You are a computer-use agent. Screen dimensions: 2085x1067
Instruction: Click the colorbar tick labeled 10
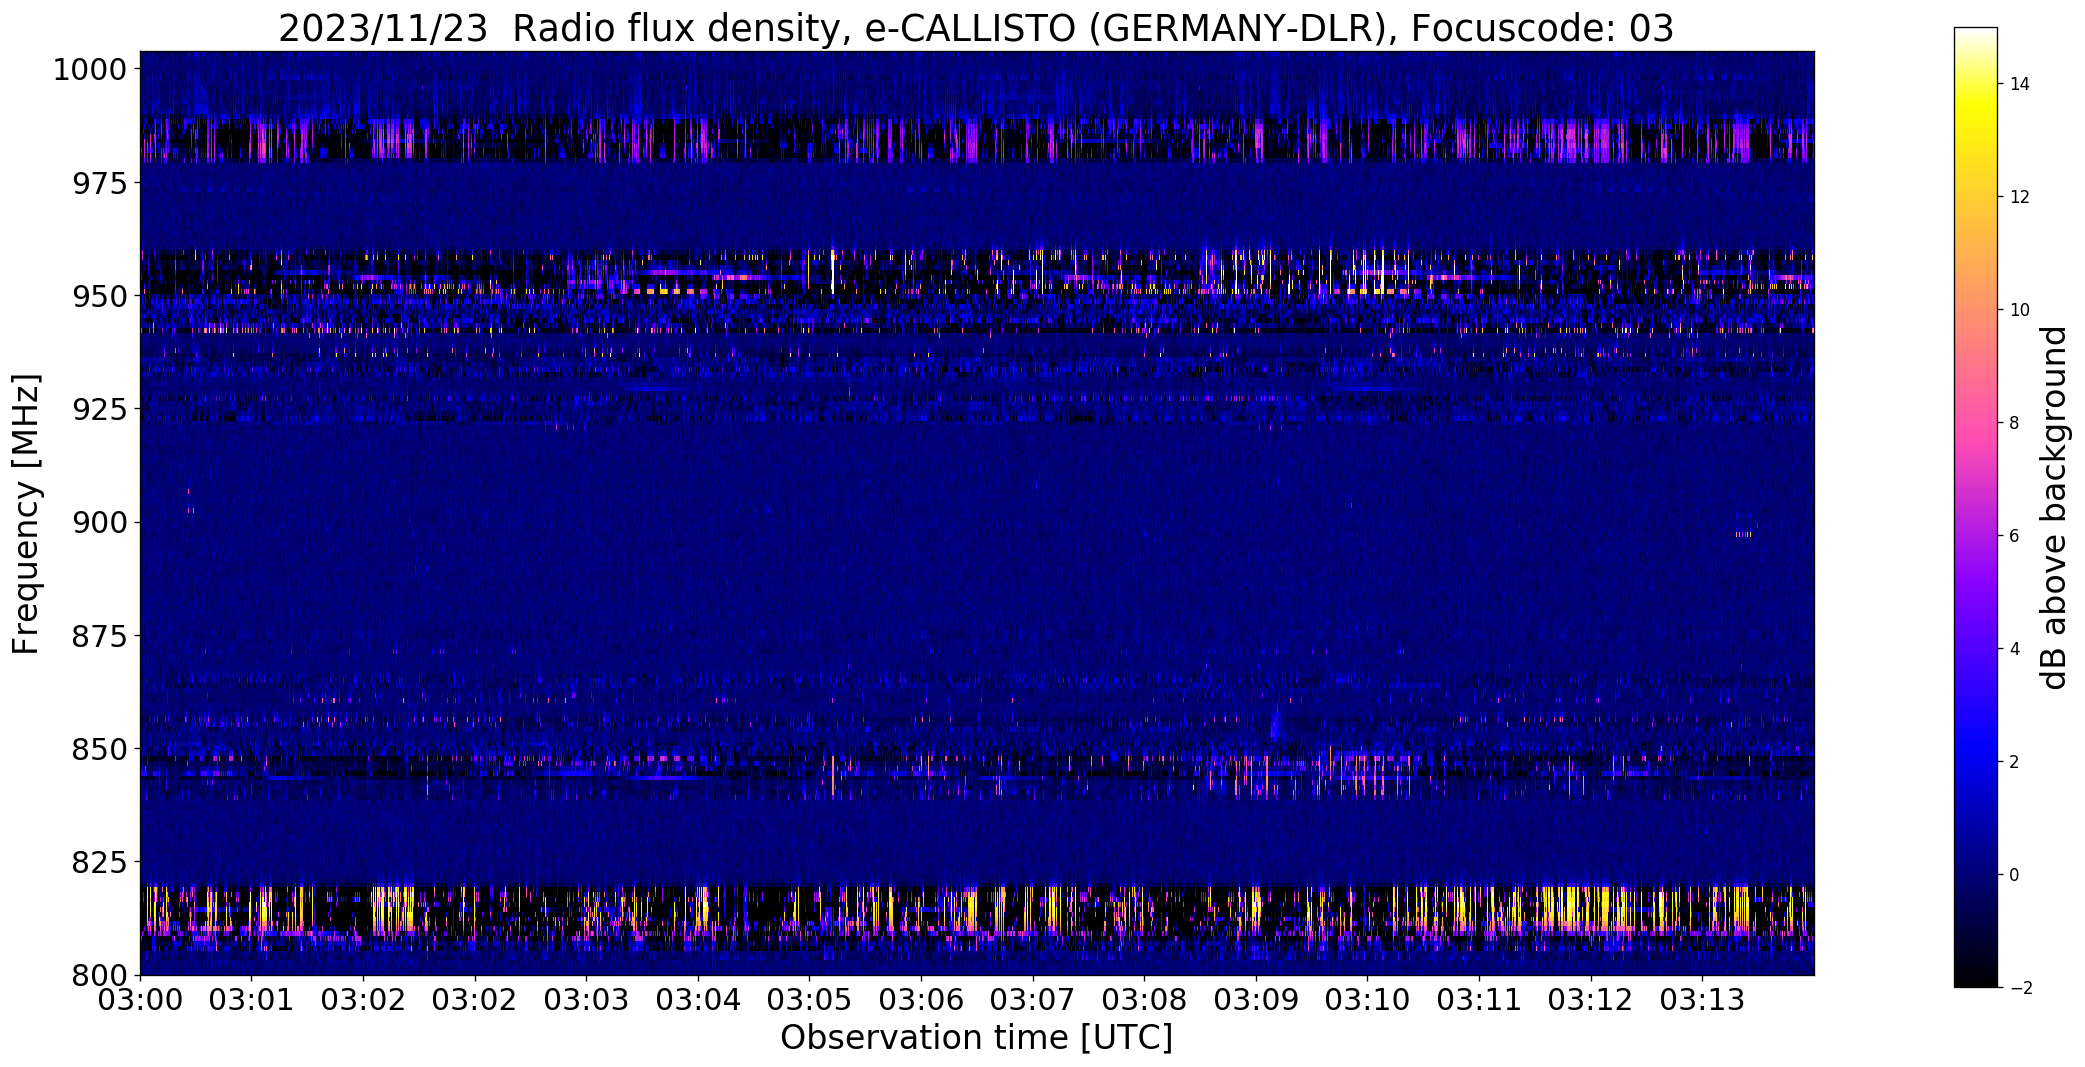coord(2019,310)
